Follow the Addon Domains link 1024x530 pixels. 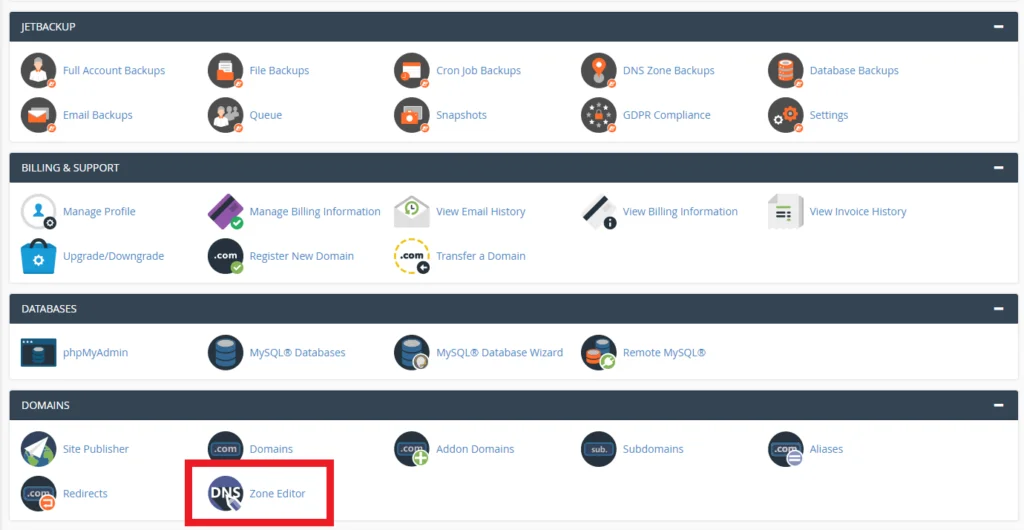point(475,449)
